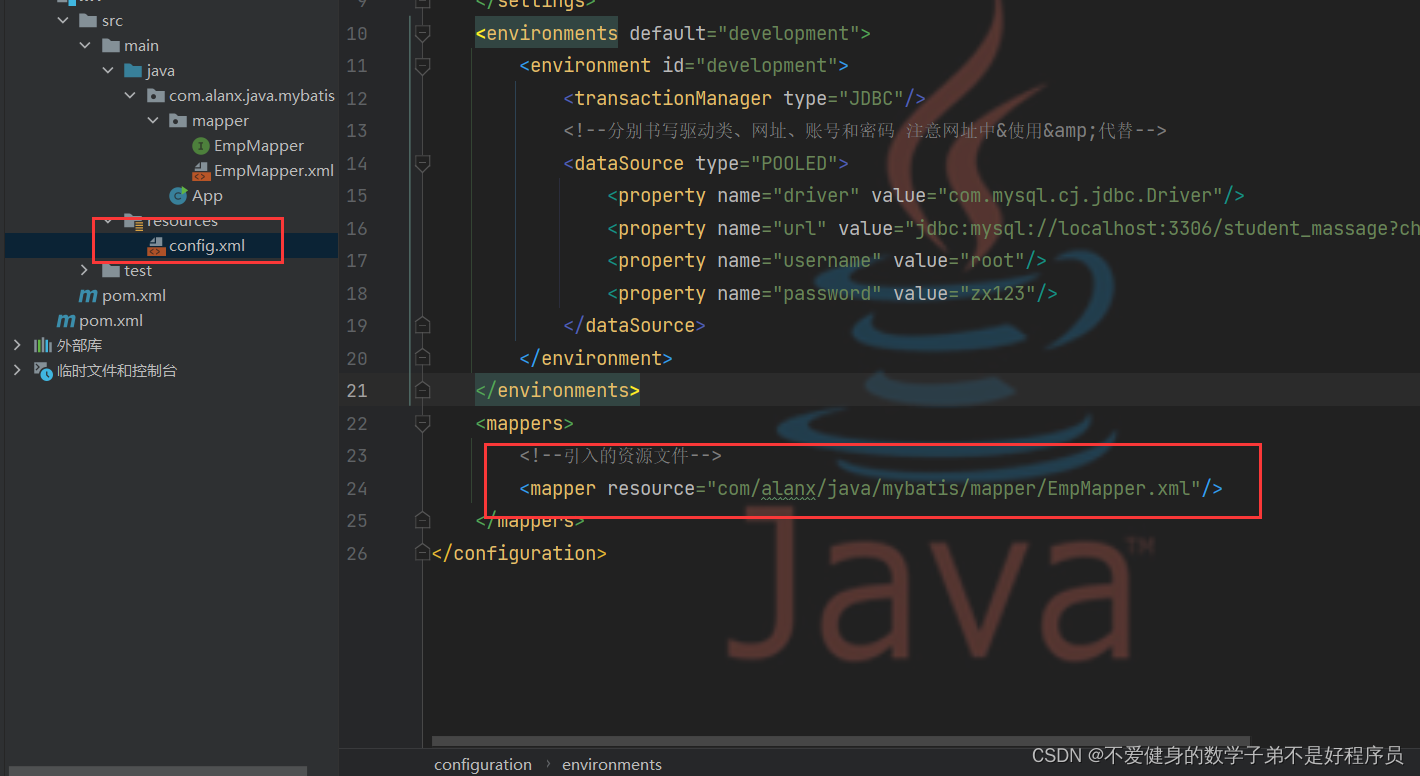Fold the mappers tag at line 22
The height and width of the screenshot is (776, 1420).
[x=422, y=423]
